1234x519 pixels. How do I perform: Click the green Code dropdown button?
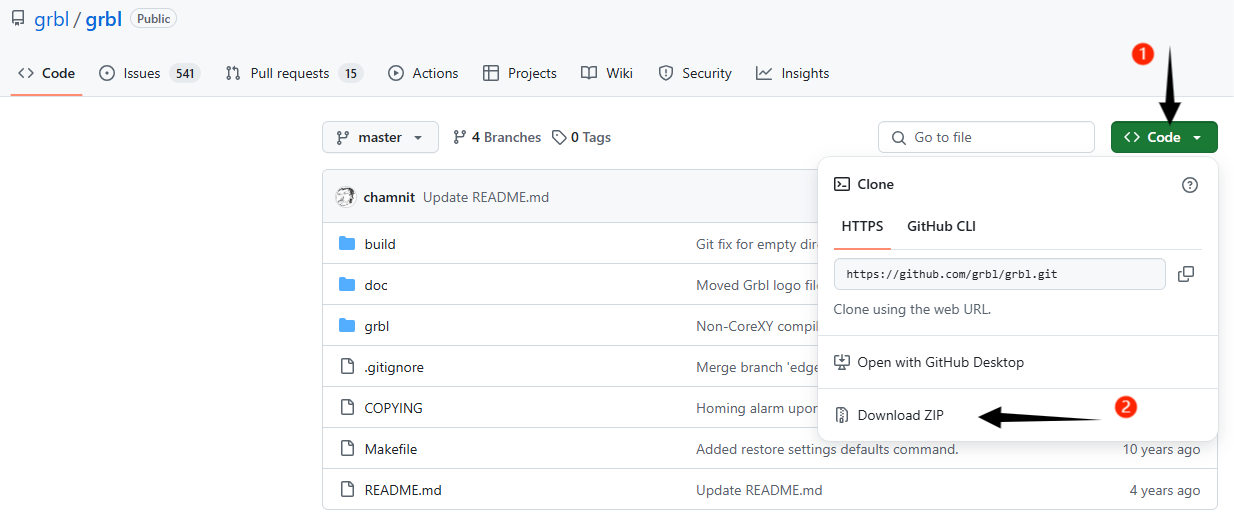coord(1164,137)
